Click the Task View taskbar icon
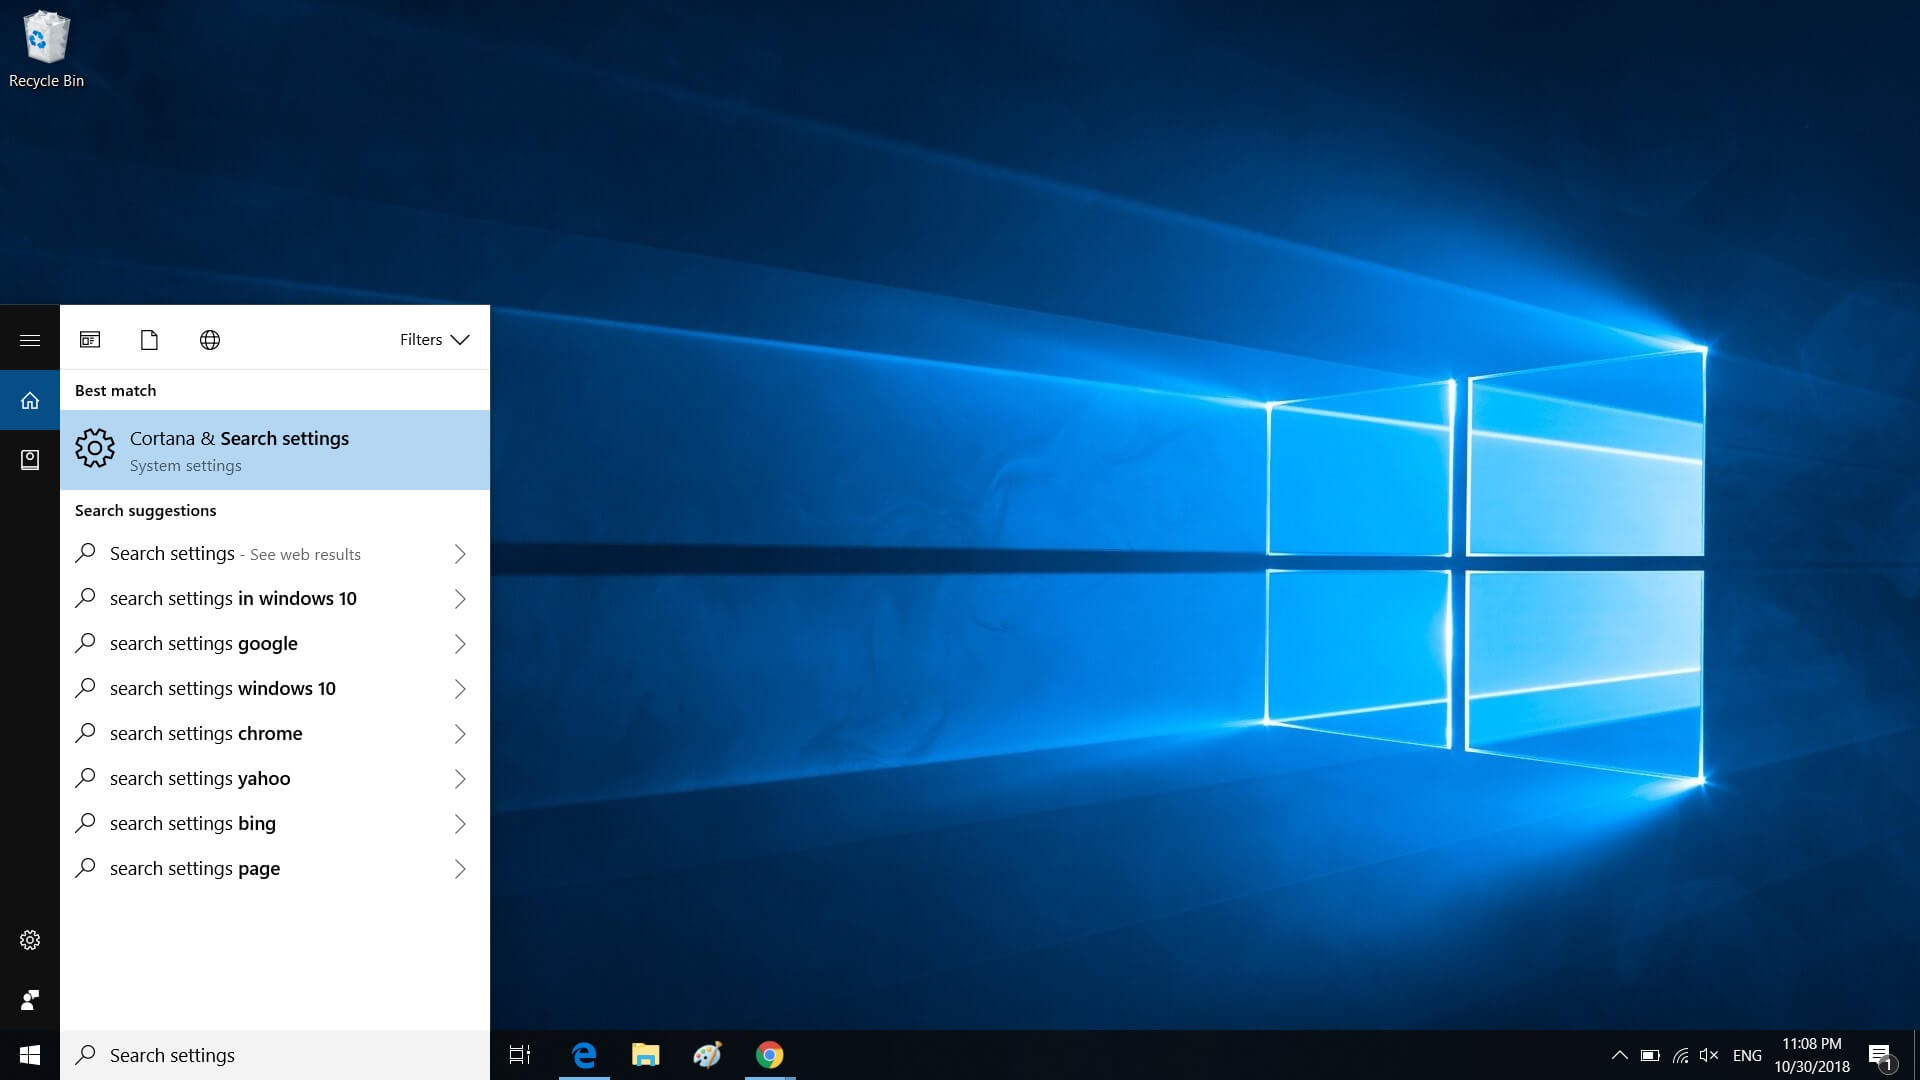Screen dimensions: 1920x1080 click(520, 1054)
